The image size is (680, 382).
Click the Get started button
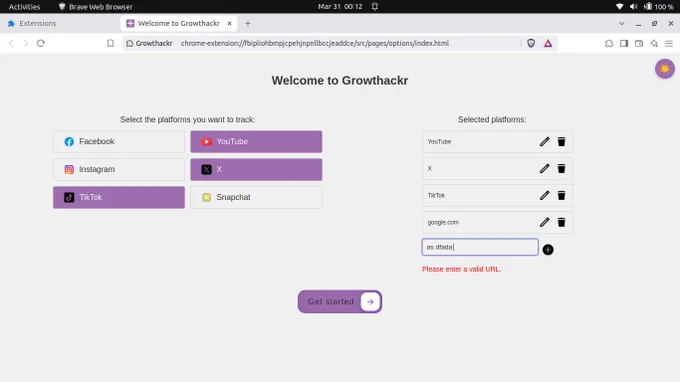pyautogui.click(x=340, y=302)
